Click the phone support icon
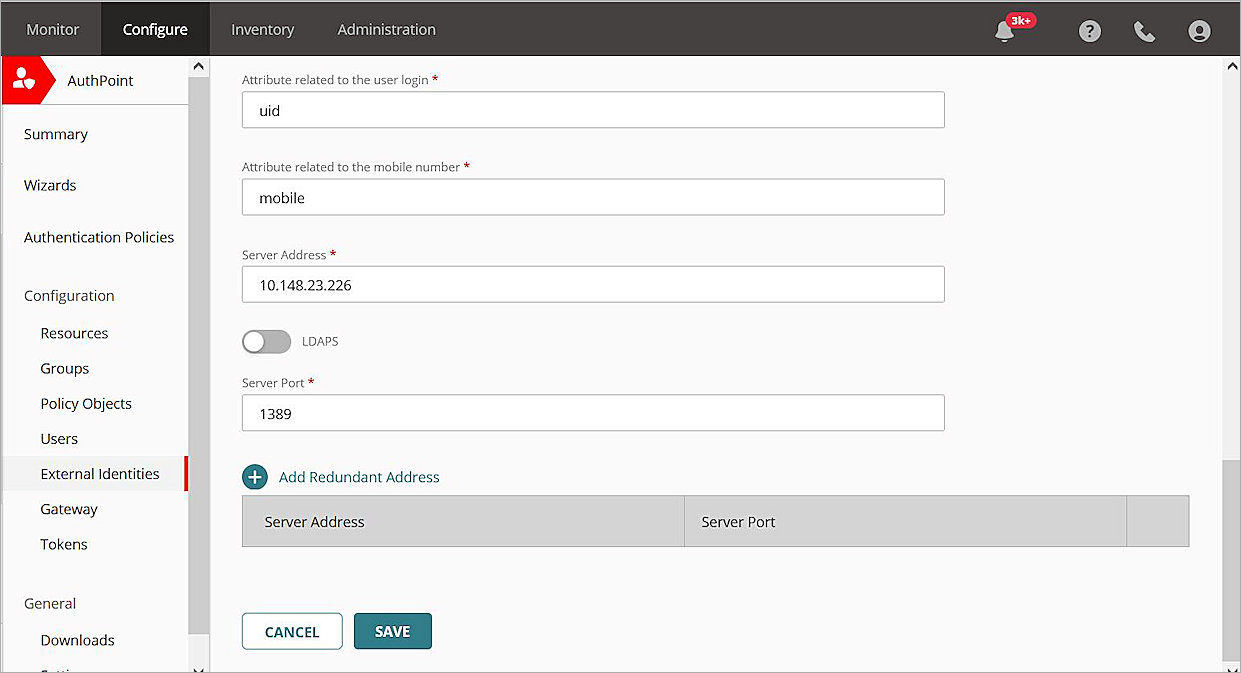 (x=1144, y=31)
